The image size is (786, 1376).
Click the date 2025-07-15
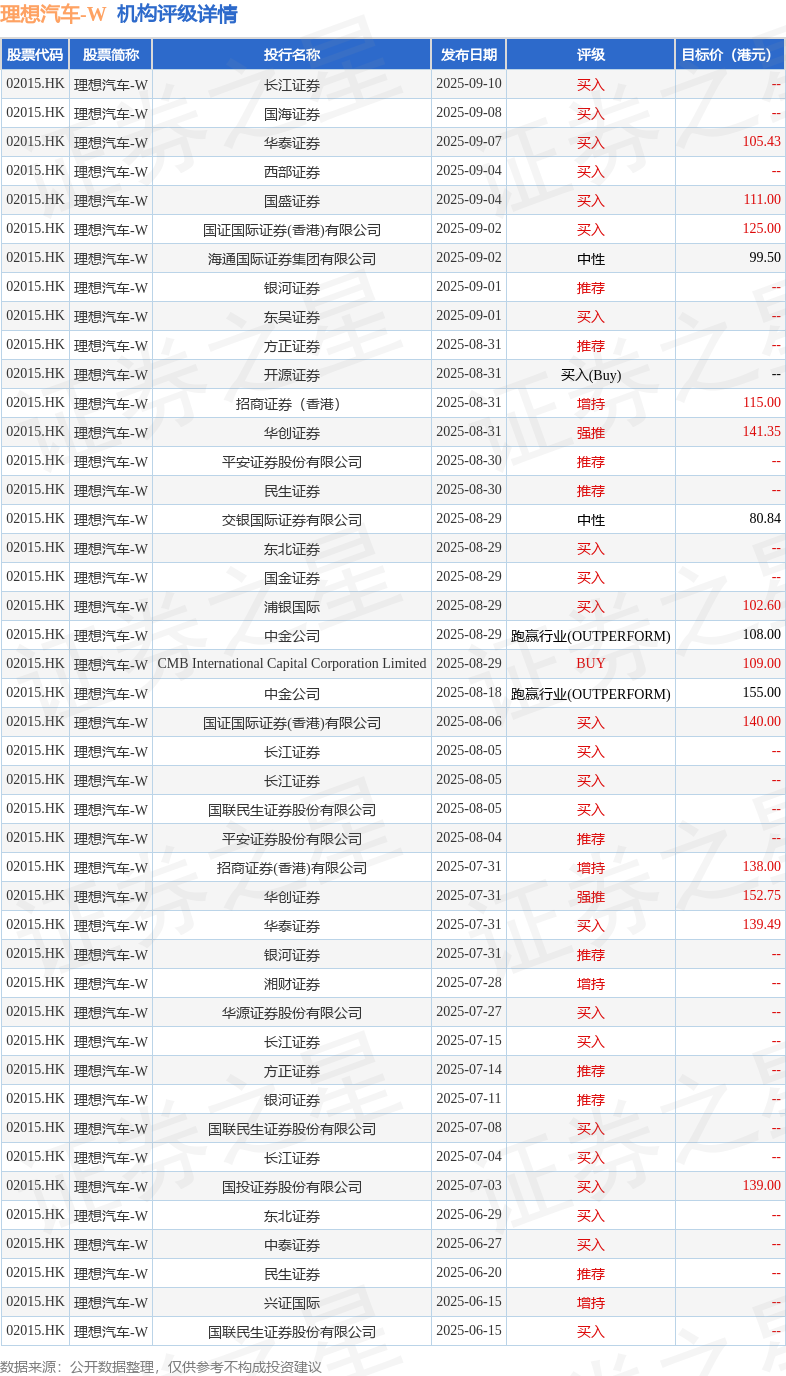[x=469, y=1041]
